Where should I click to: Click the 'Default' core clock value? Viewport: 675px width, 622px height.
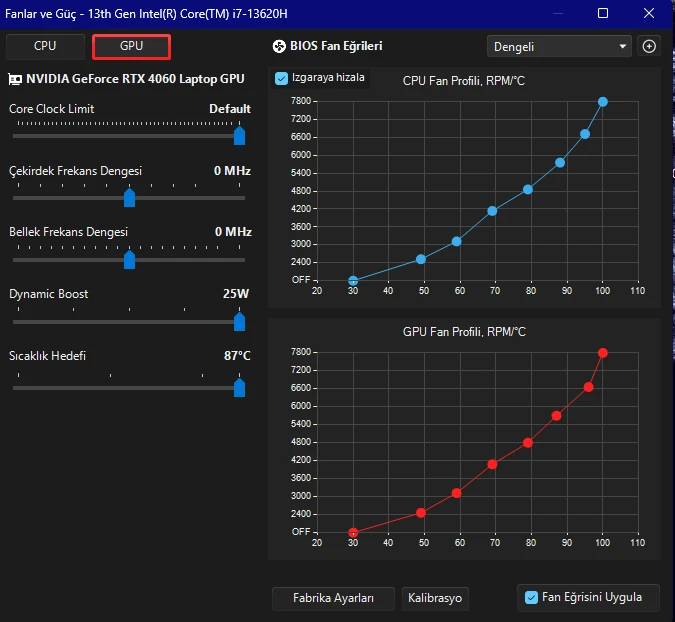tap(230, 109)
